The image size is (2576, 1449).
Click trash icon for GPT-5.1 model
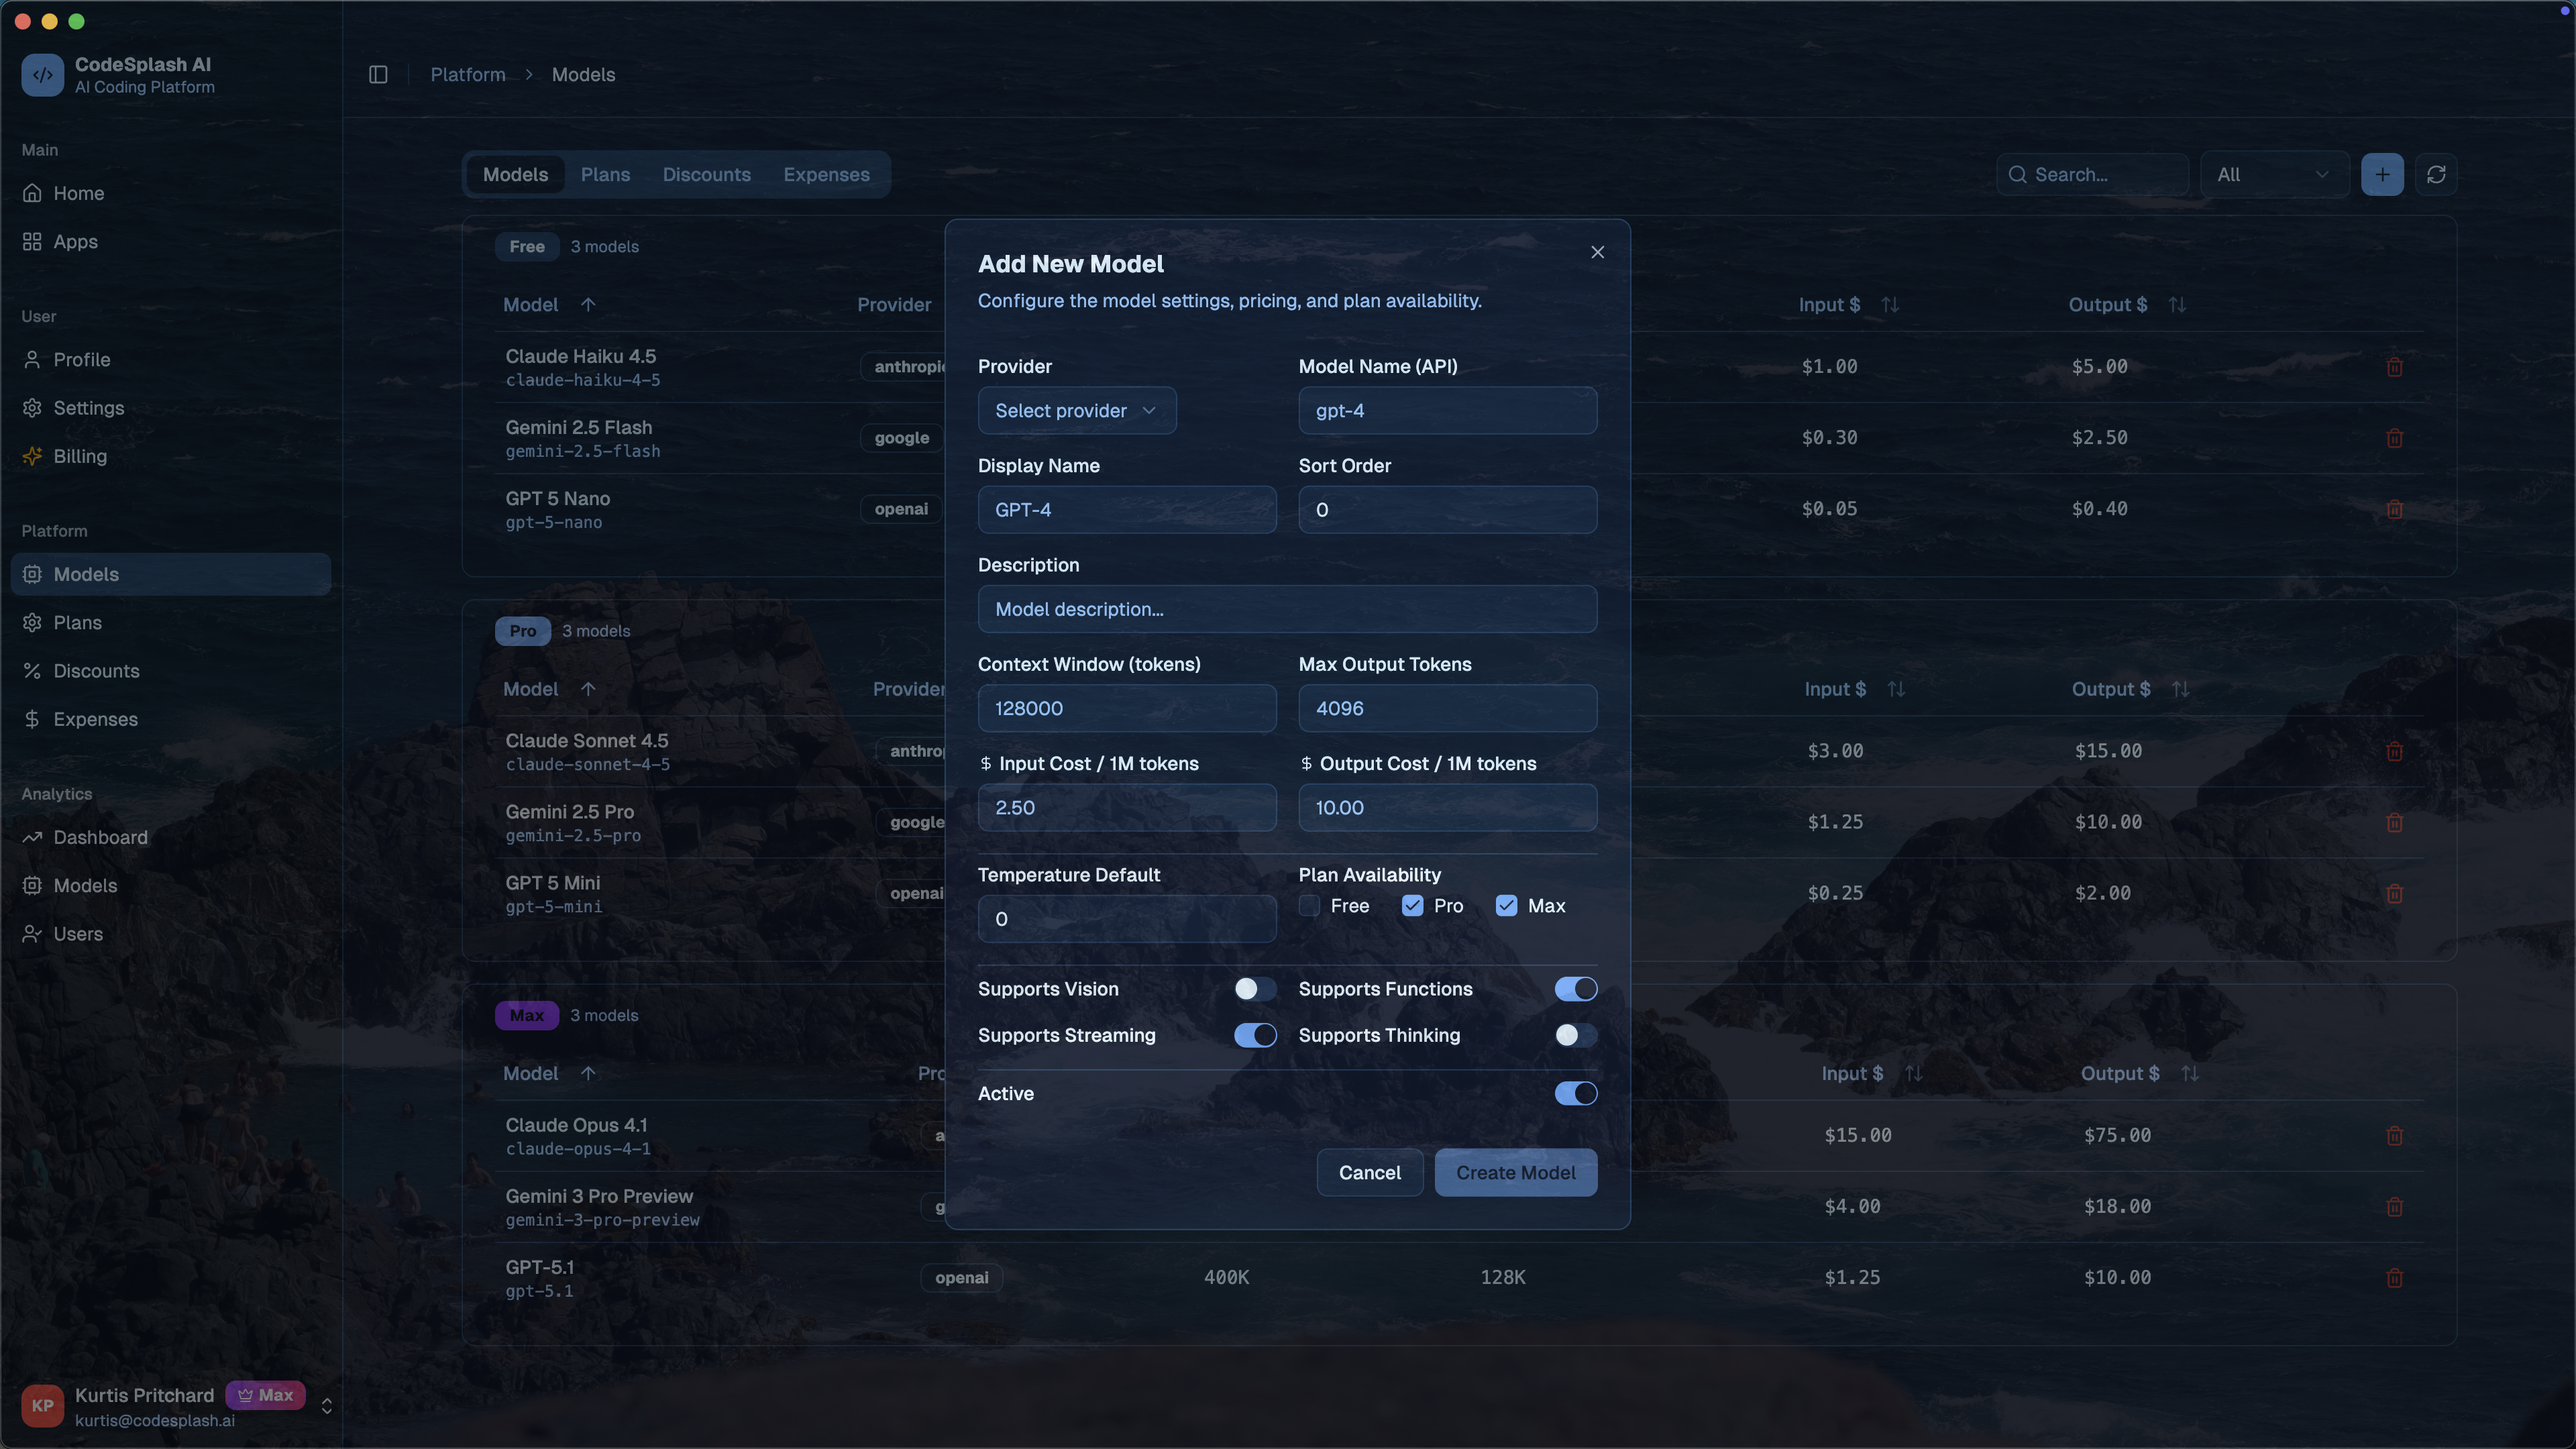point(2394,1278)
